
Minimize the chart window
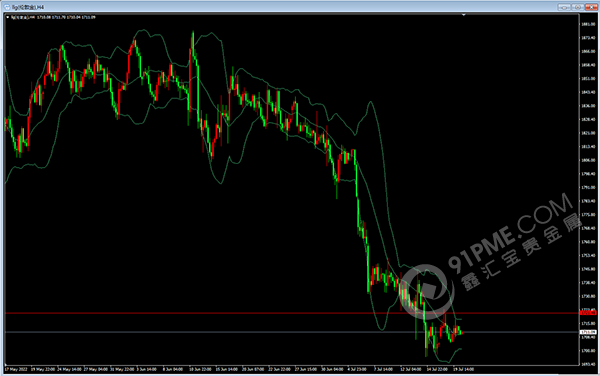[x=564, y=7]
